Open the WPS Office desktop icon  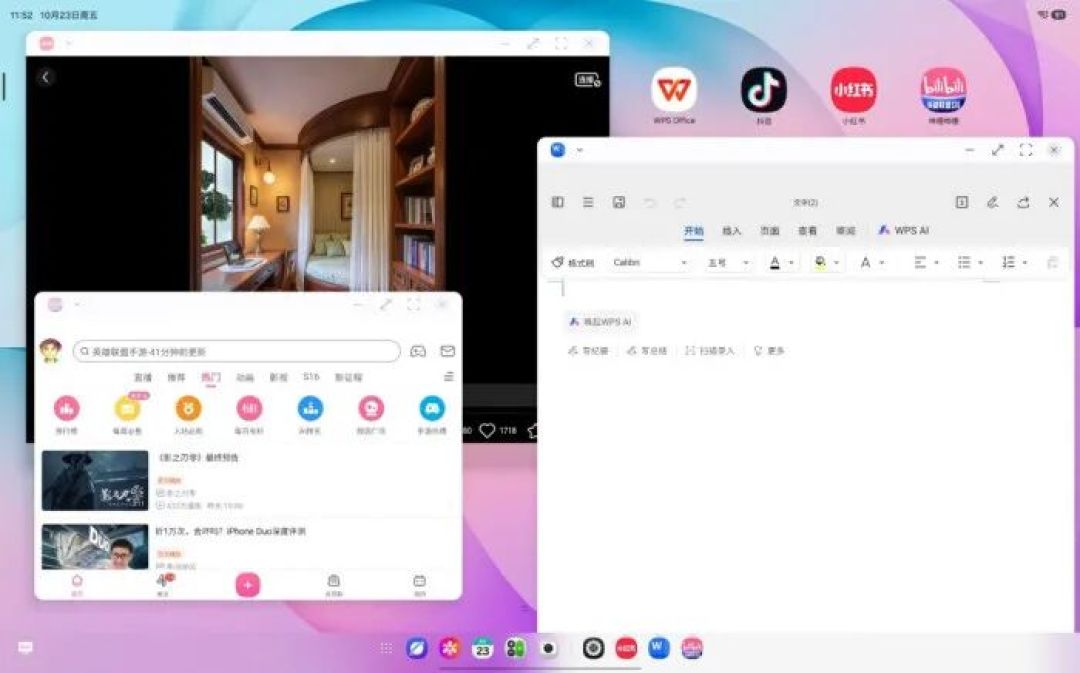(674, 90)
